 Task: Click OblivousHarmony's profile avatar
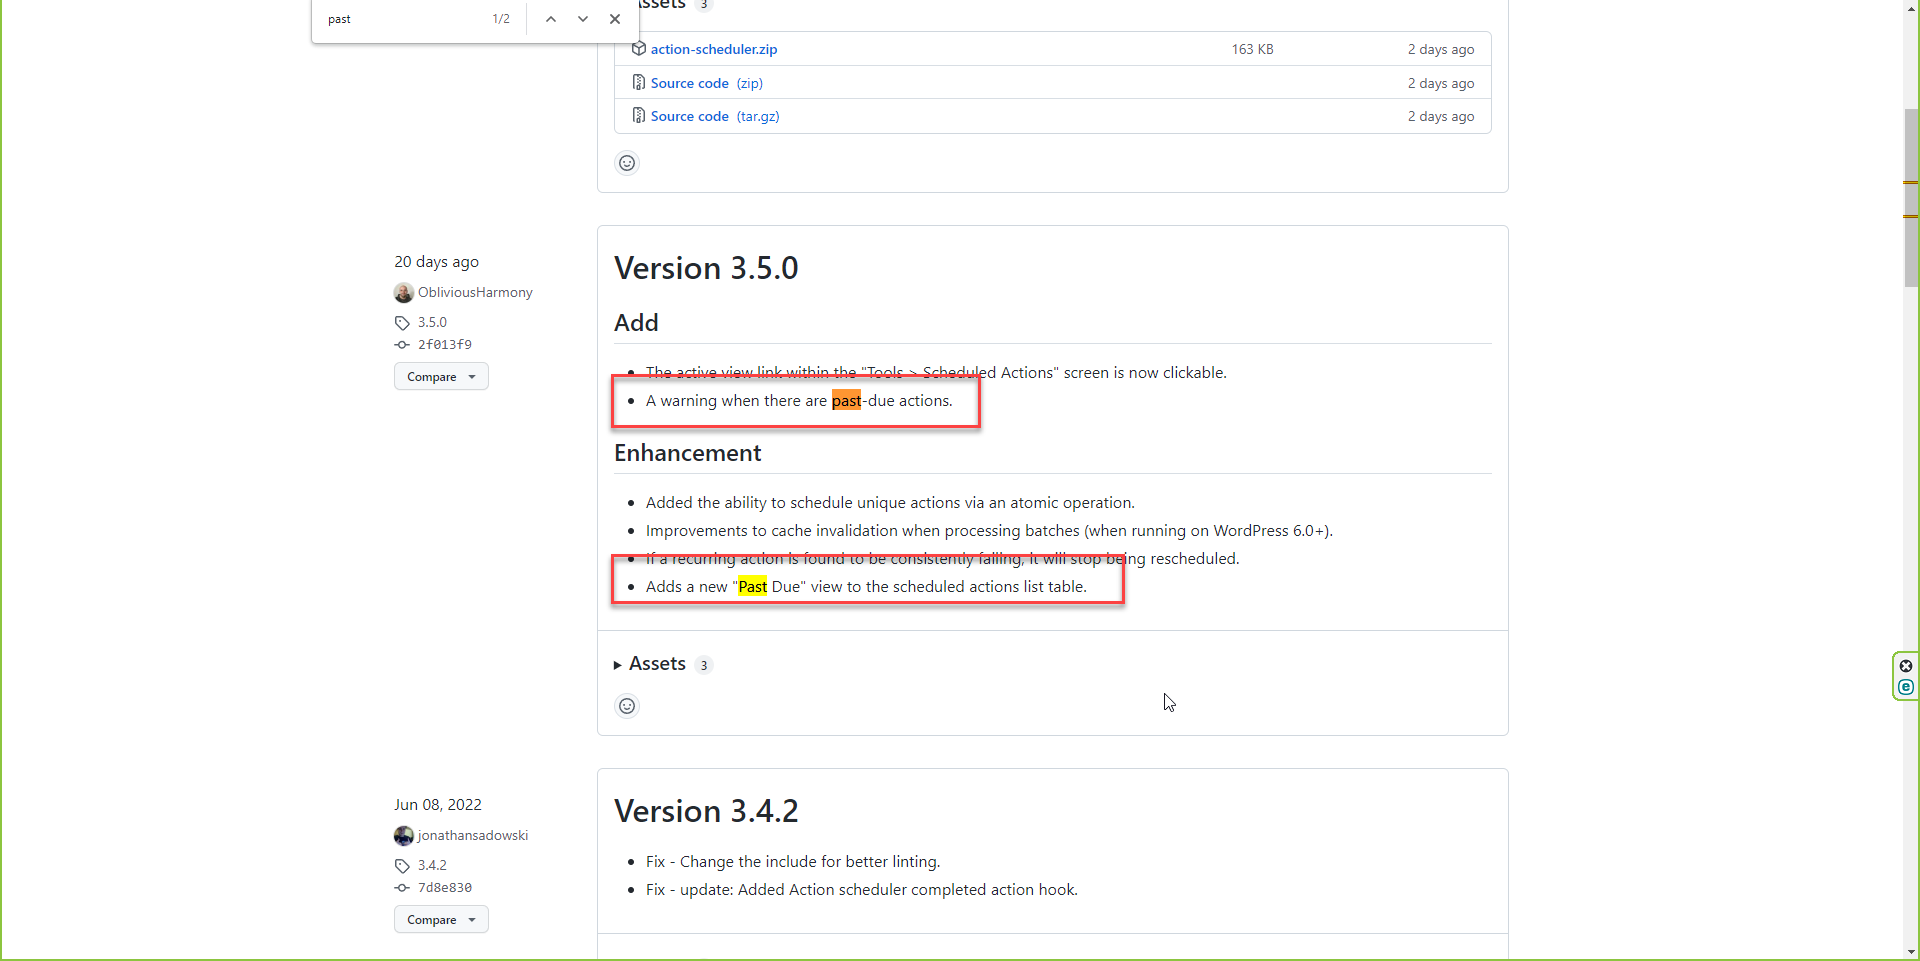403,292
